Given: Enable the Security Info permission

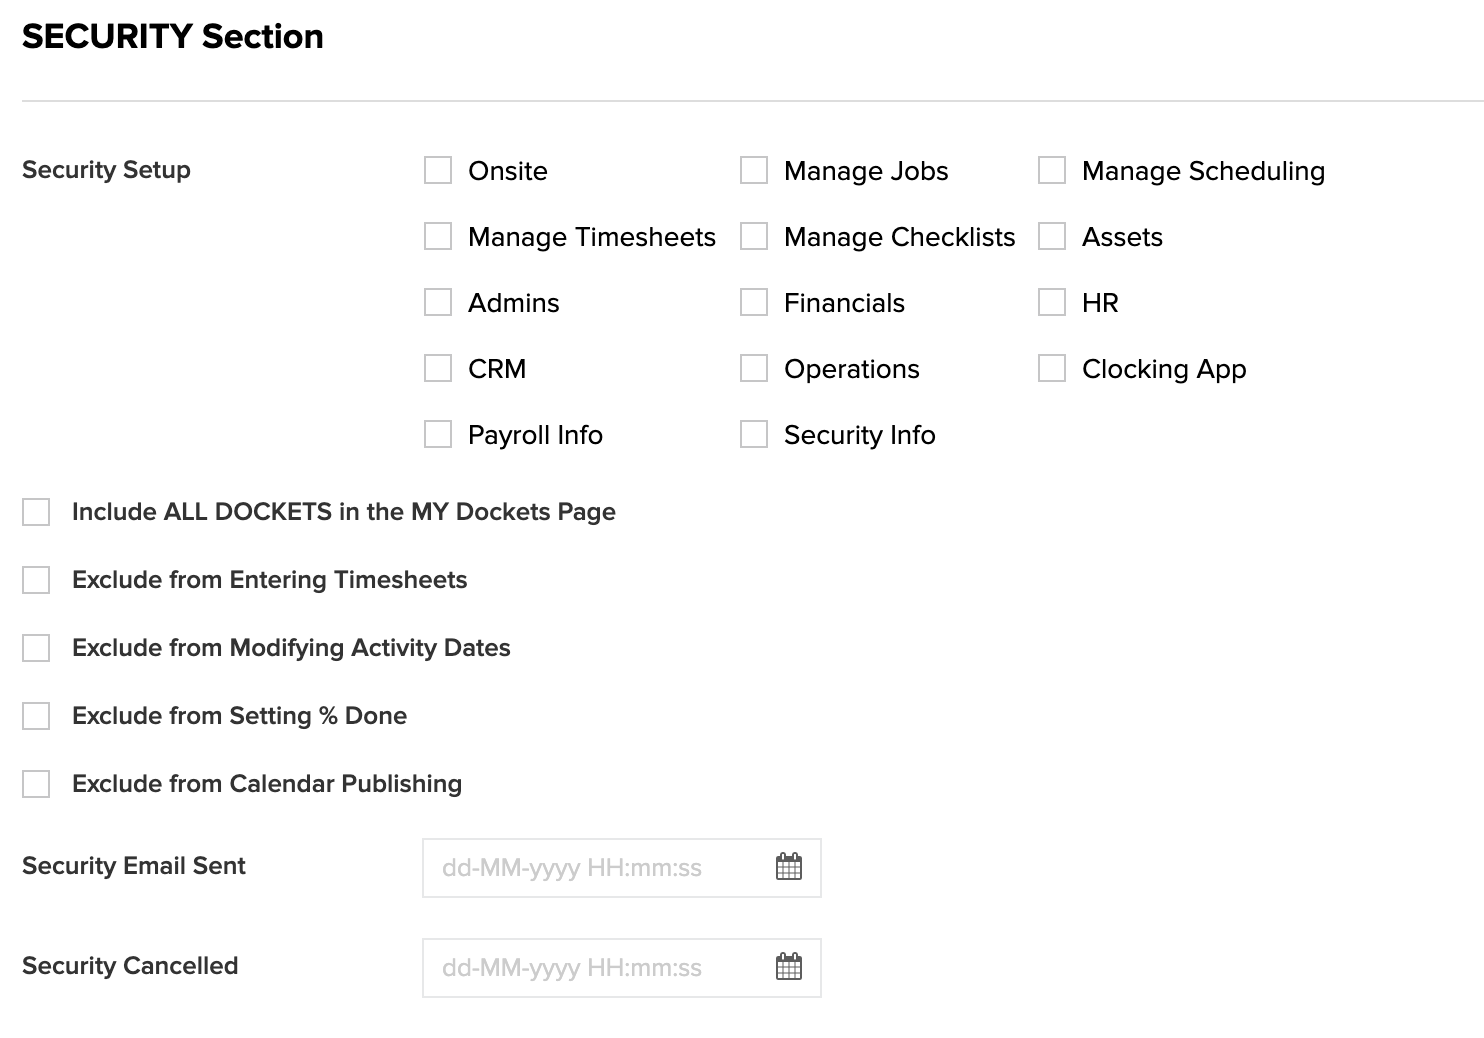Looking at the screenshot, I should pos(754,434).
